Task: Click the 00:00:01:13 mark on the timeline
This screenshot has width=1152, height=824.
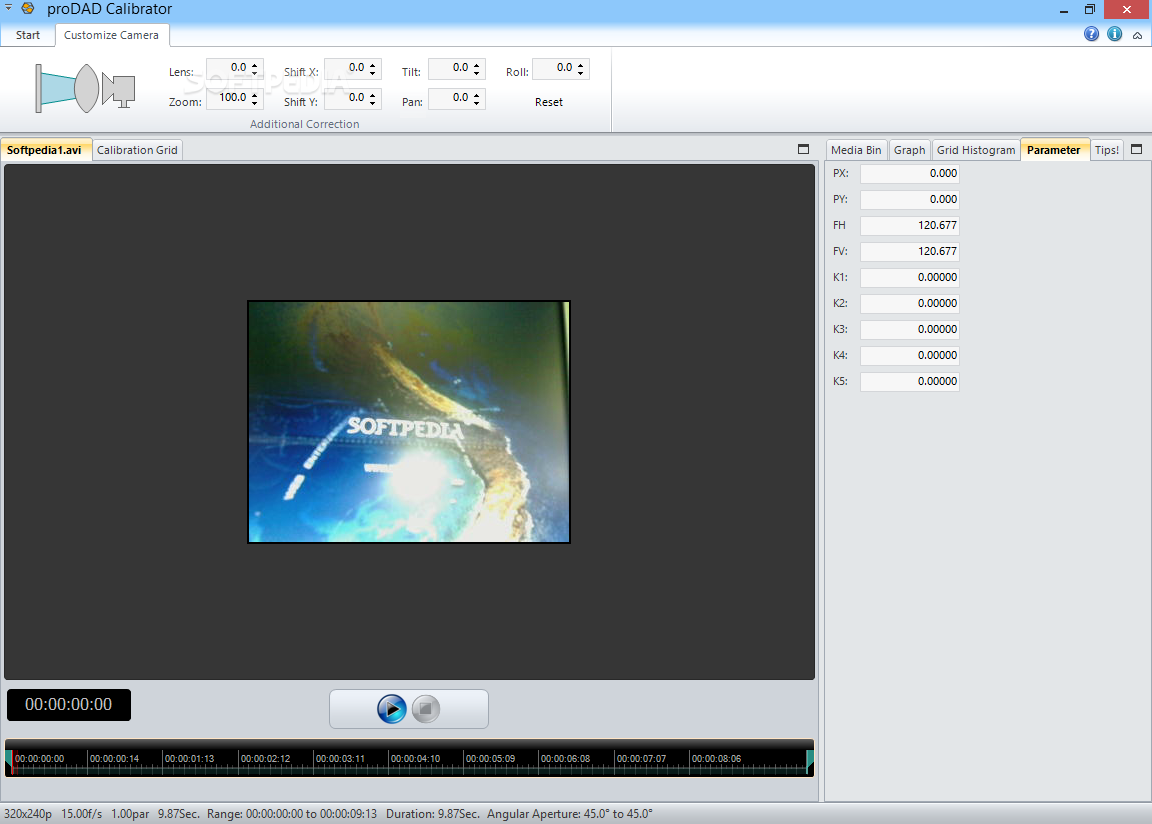Action: 190,759
